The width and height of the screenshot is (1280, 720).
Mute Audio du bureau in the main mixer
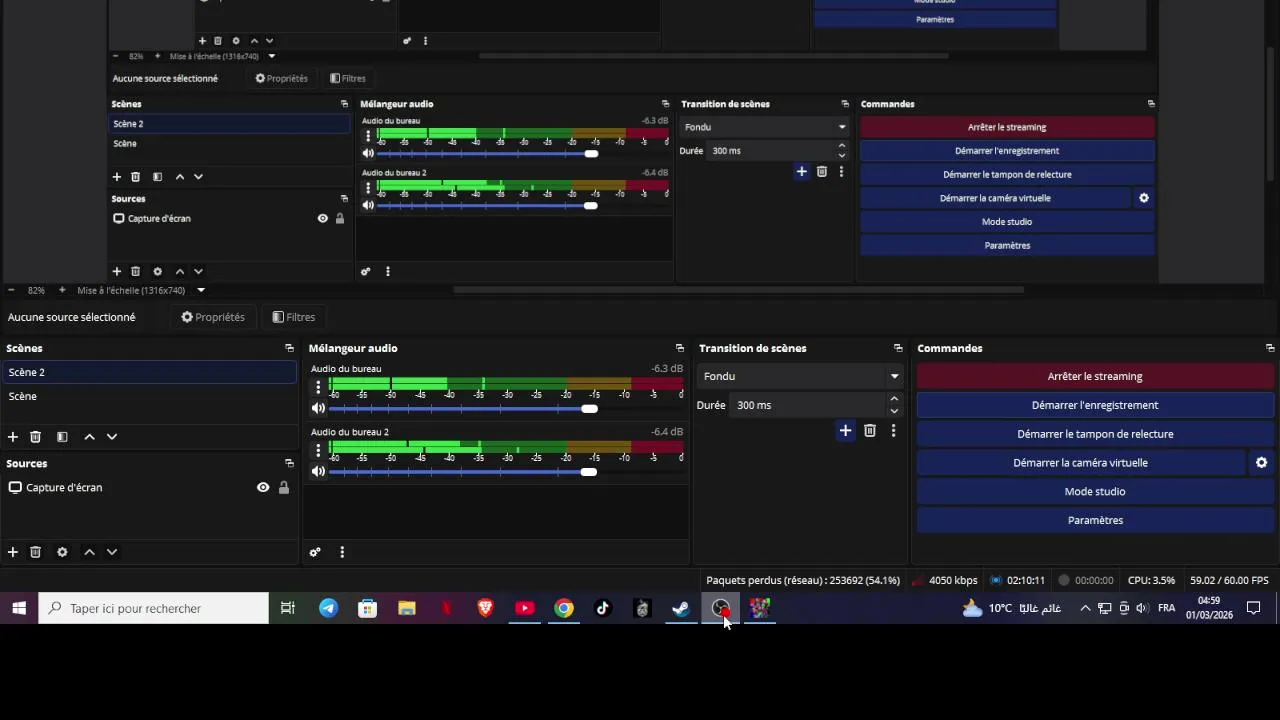coord(318,408)
